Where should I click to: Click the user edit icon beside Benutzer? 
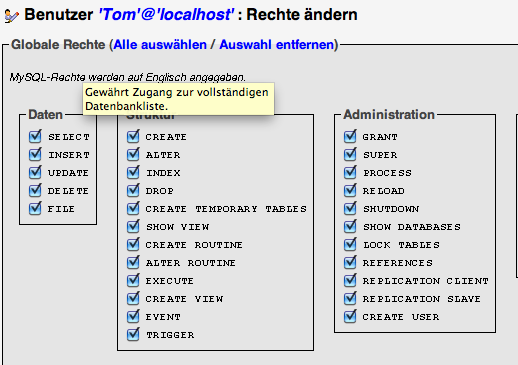[12, 16]
